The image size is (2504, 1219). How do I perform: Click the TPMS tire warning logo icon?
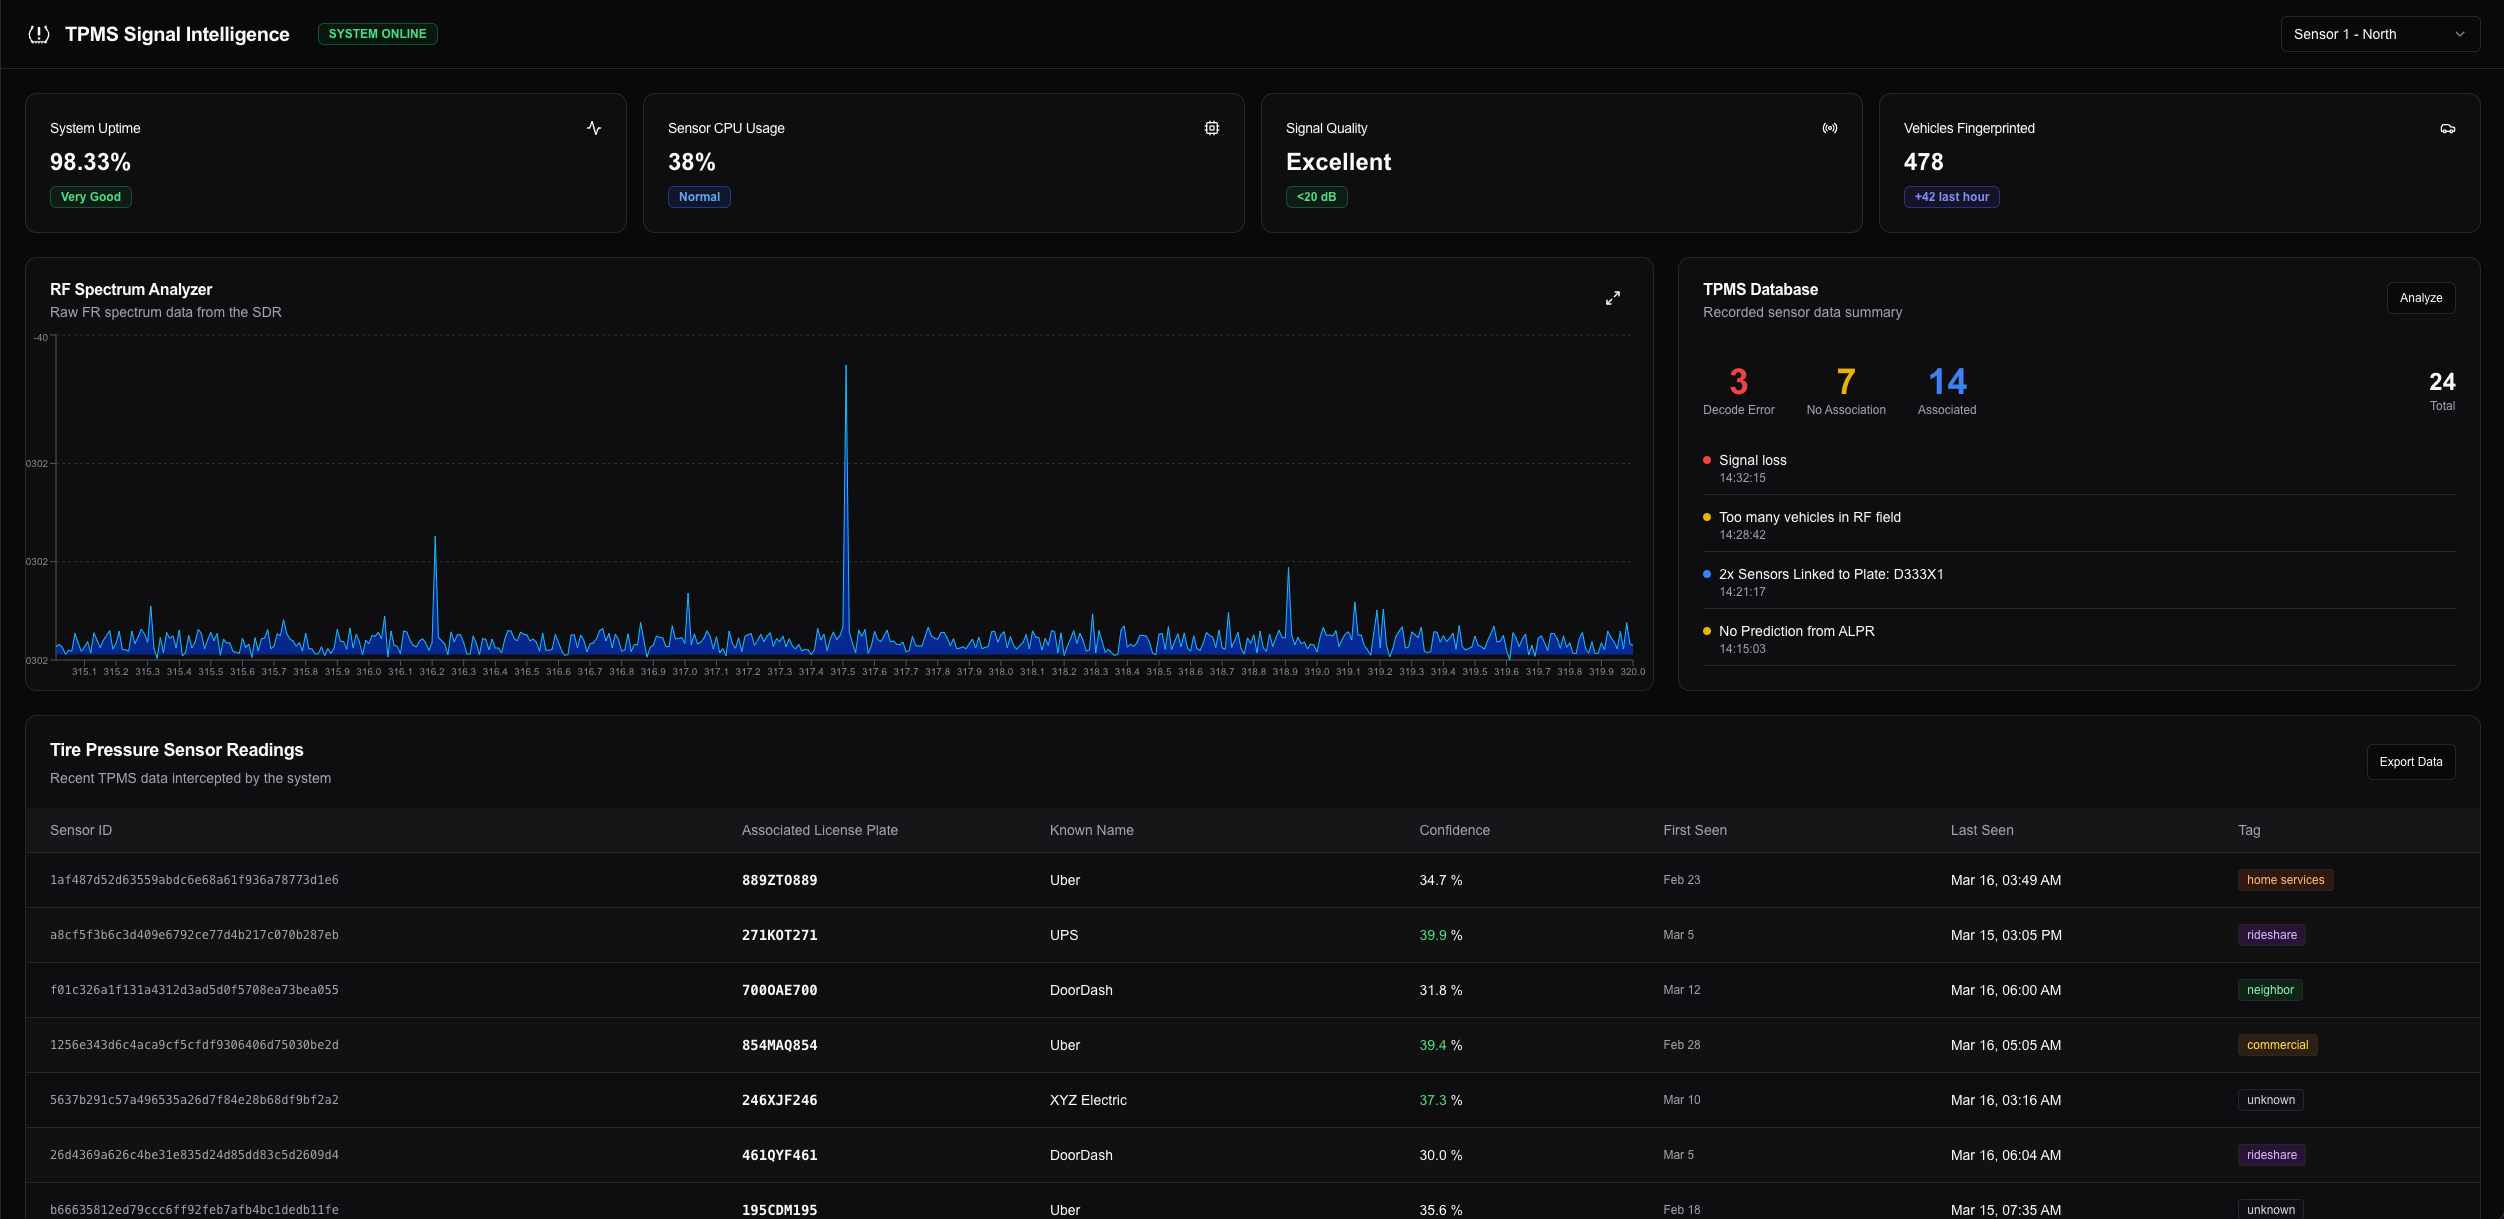point(39,34)
